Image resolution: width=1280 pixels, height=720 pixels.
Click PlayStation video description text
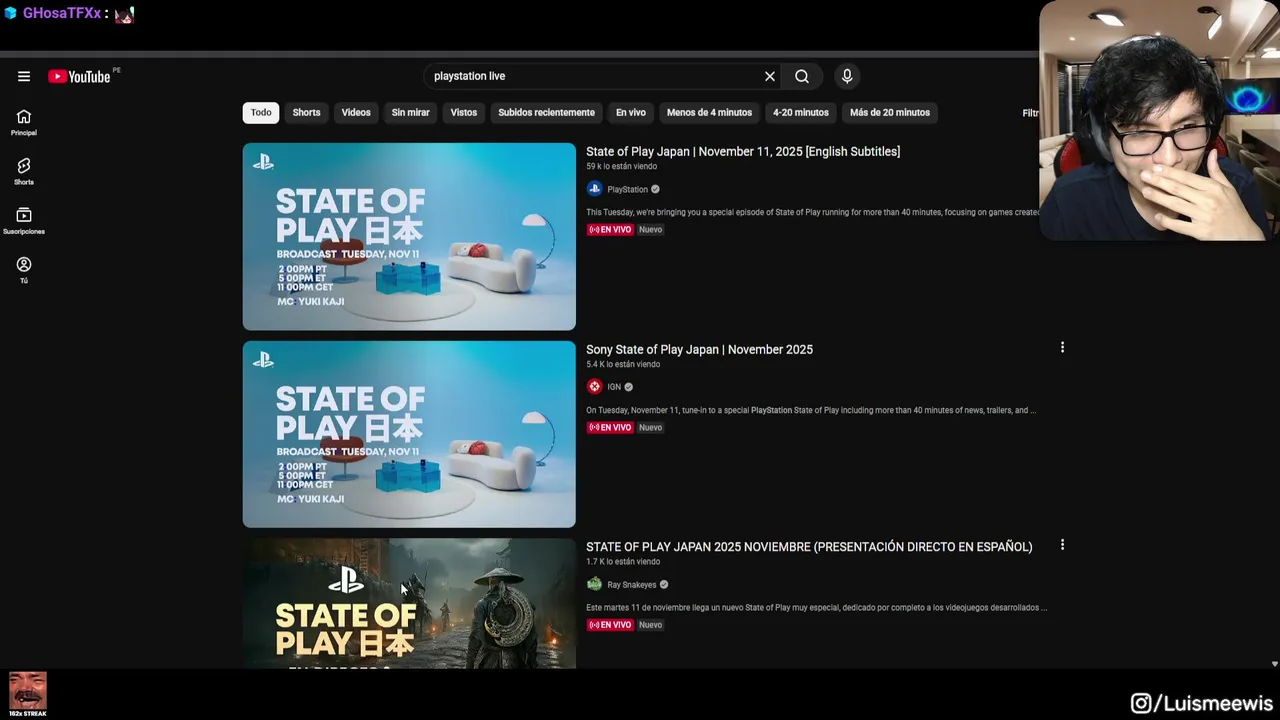(813, 212)
